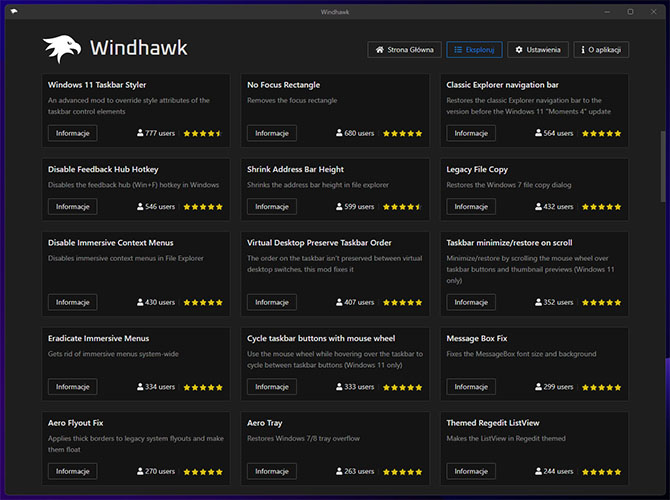Image resolution: width=670 pixels, height=500 pixels.
Task: Click star rating of Windows 11 Taskbar Styler
Action: 203,133
